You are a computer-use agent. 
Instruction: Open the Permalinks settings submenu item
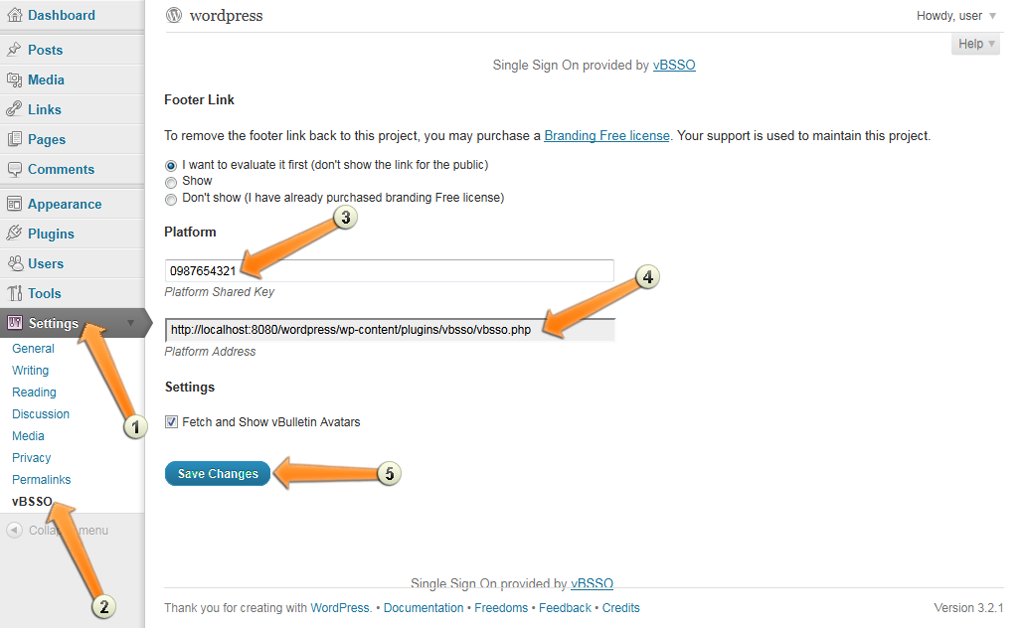(41, 479)
